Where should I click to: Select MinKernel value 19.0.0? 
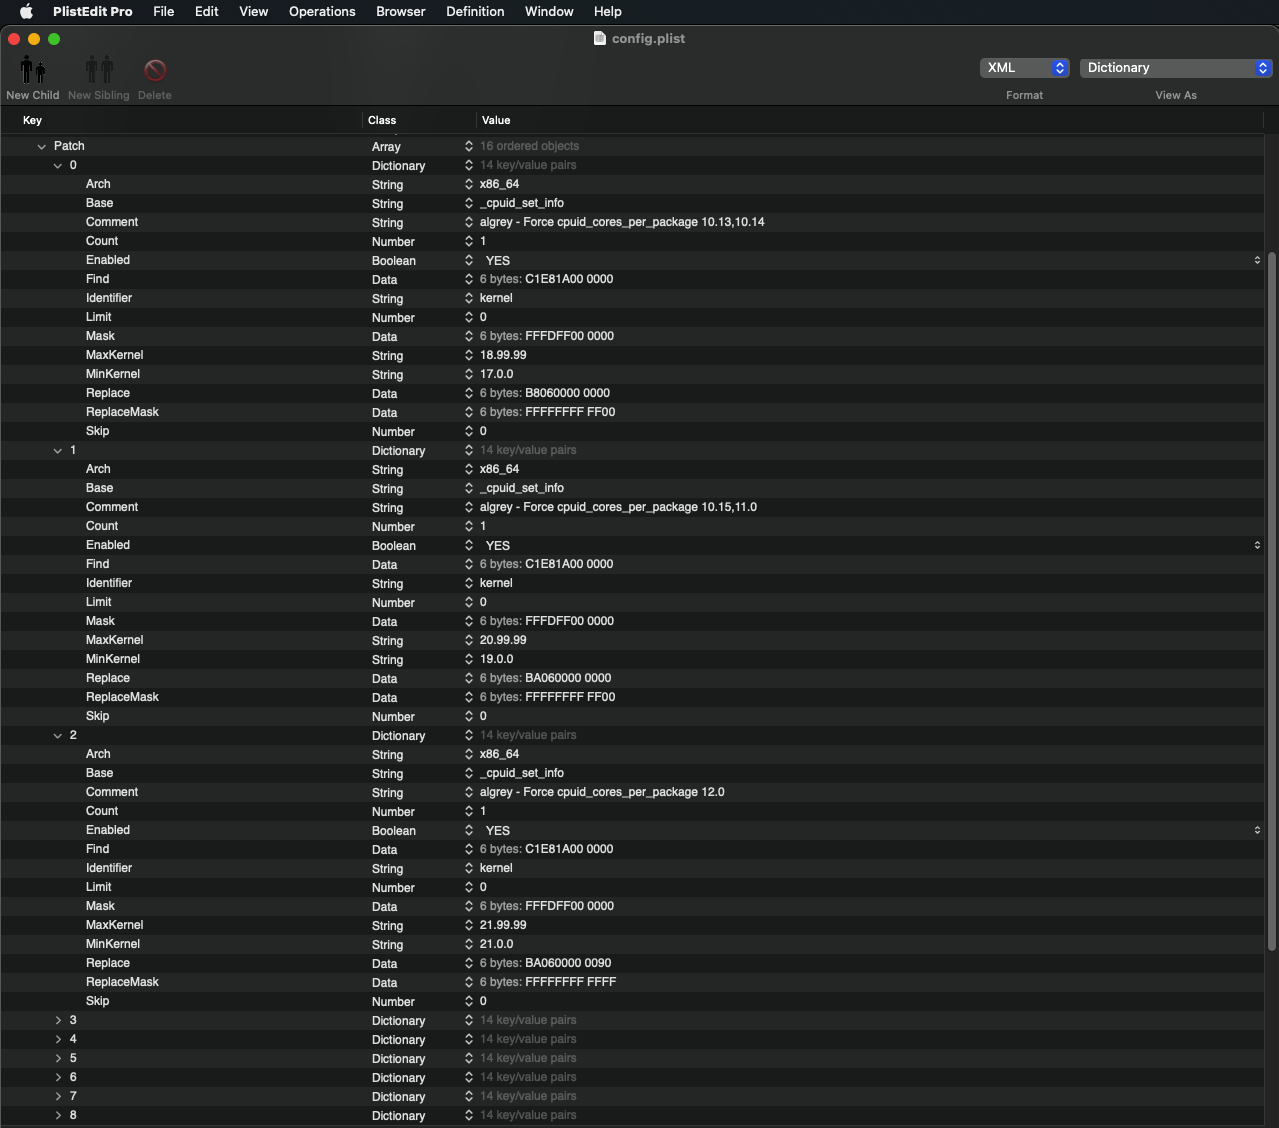(496, 659)
